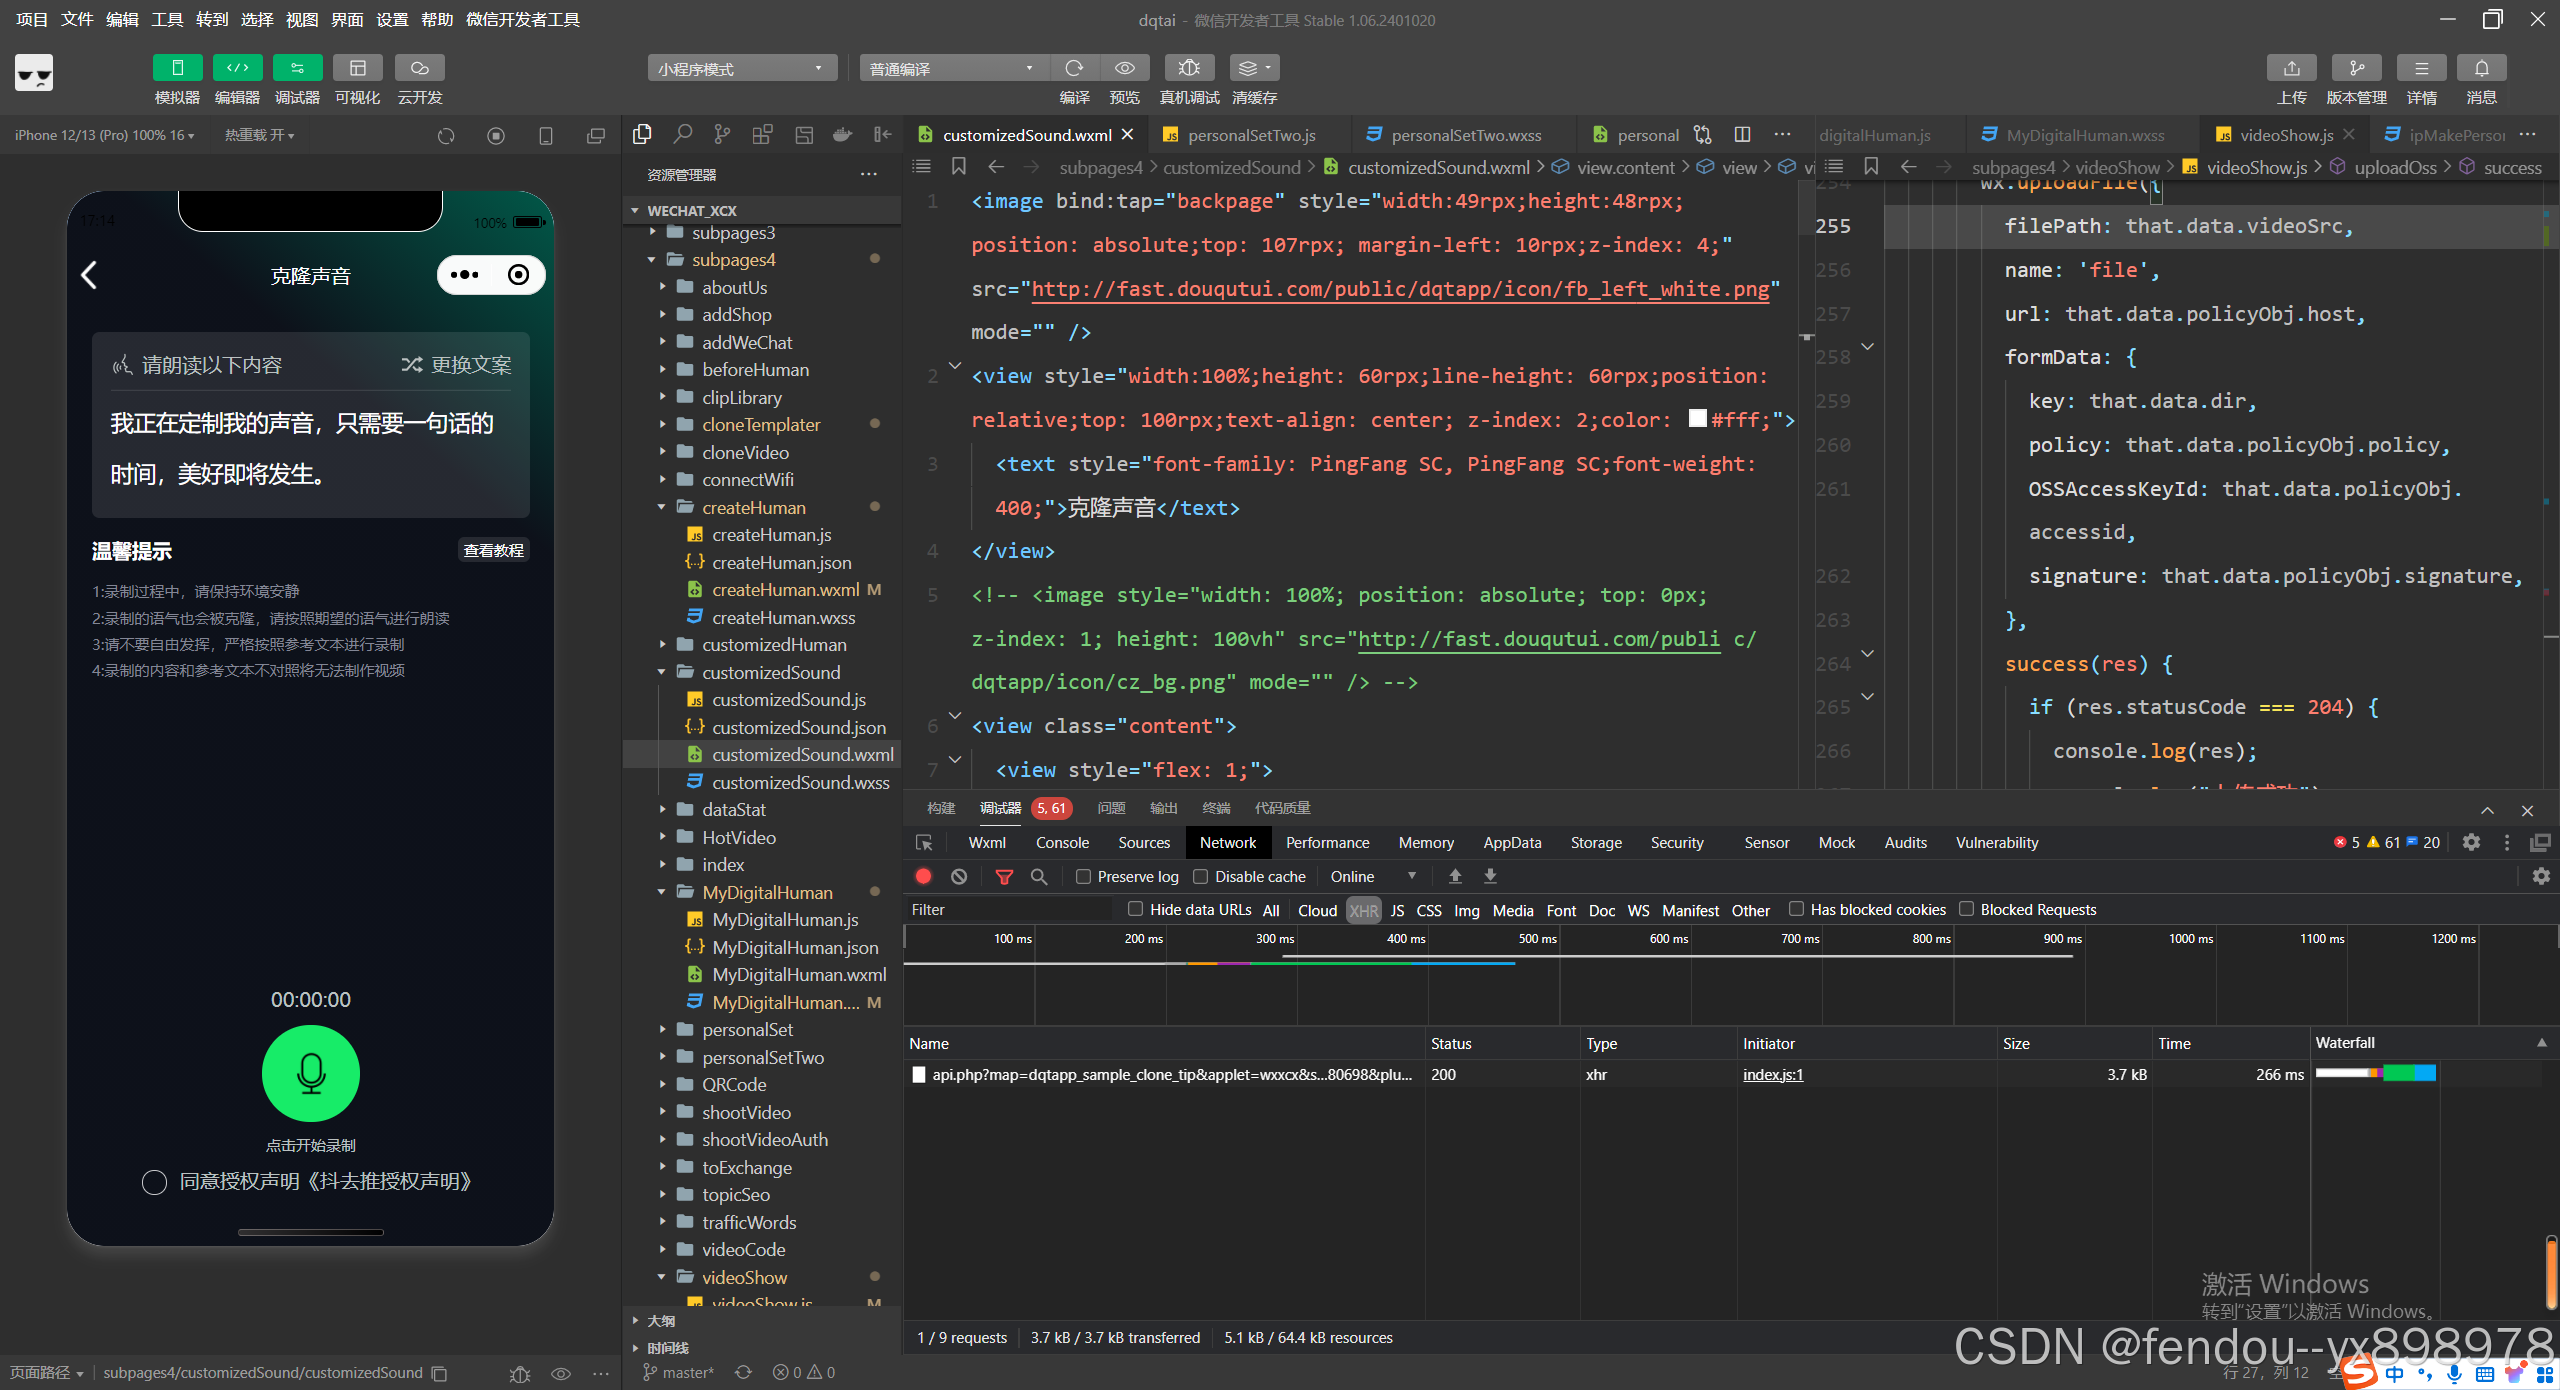Viewport: 2560px width, 1390px height.
Task: Select the authorization agreement radio button
Action: 154,1182
